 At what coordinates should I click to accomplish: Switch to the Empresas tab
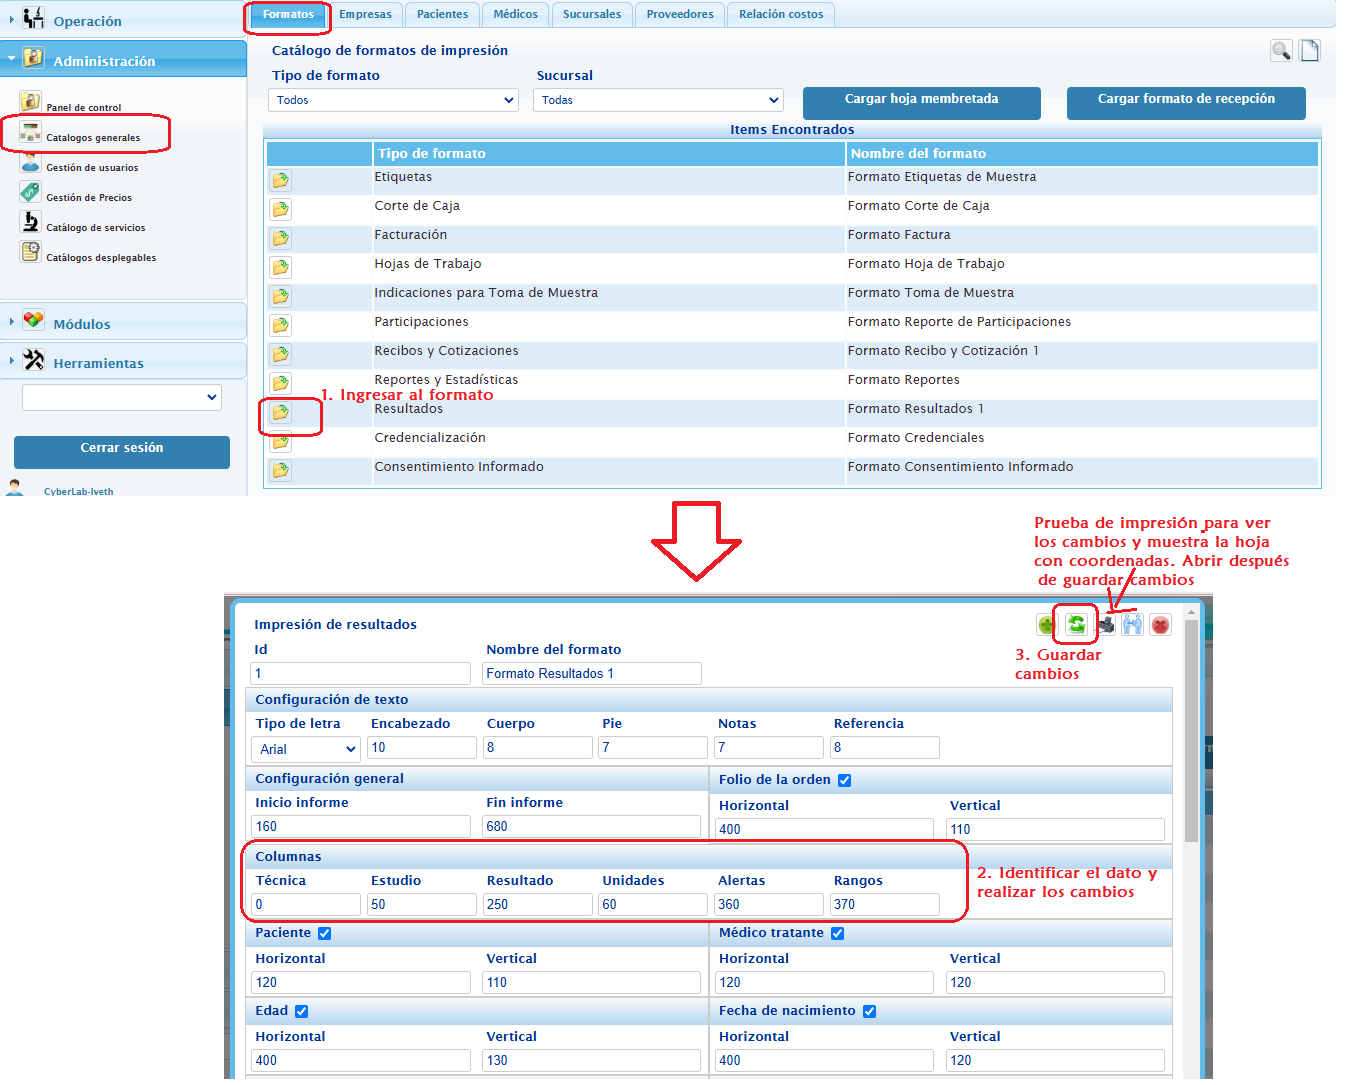point(365,14)
